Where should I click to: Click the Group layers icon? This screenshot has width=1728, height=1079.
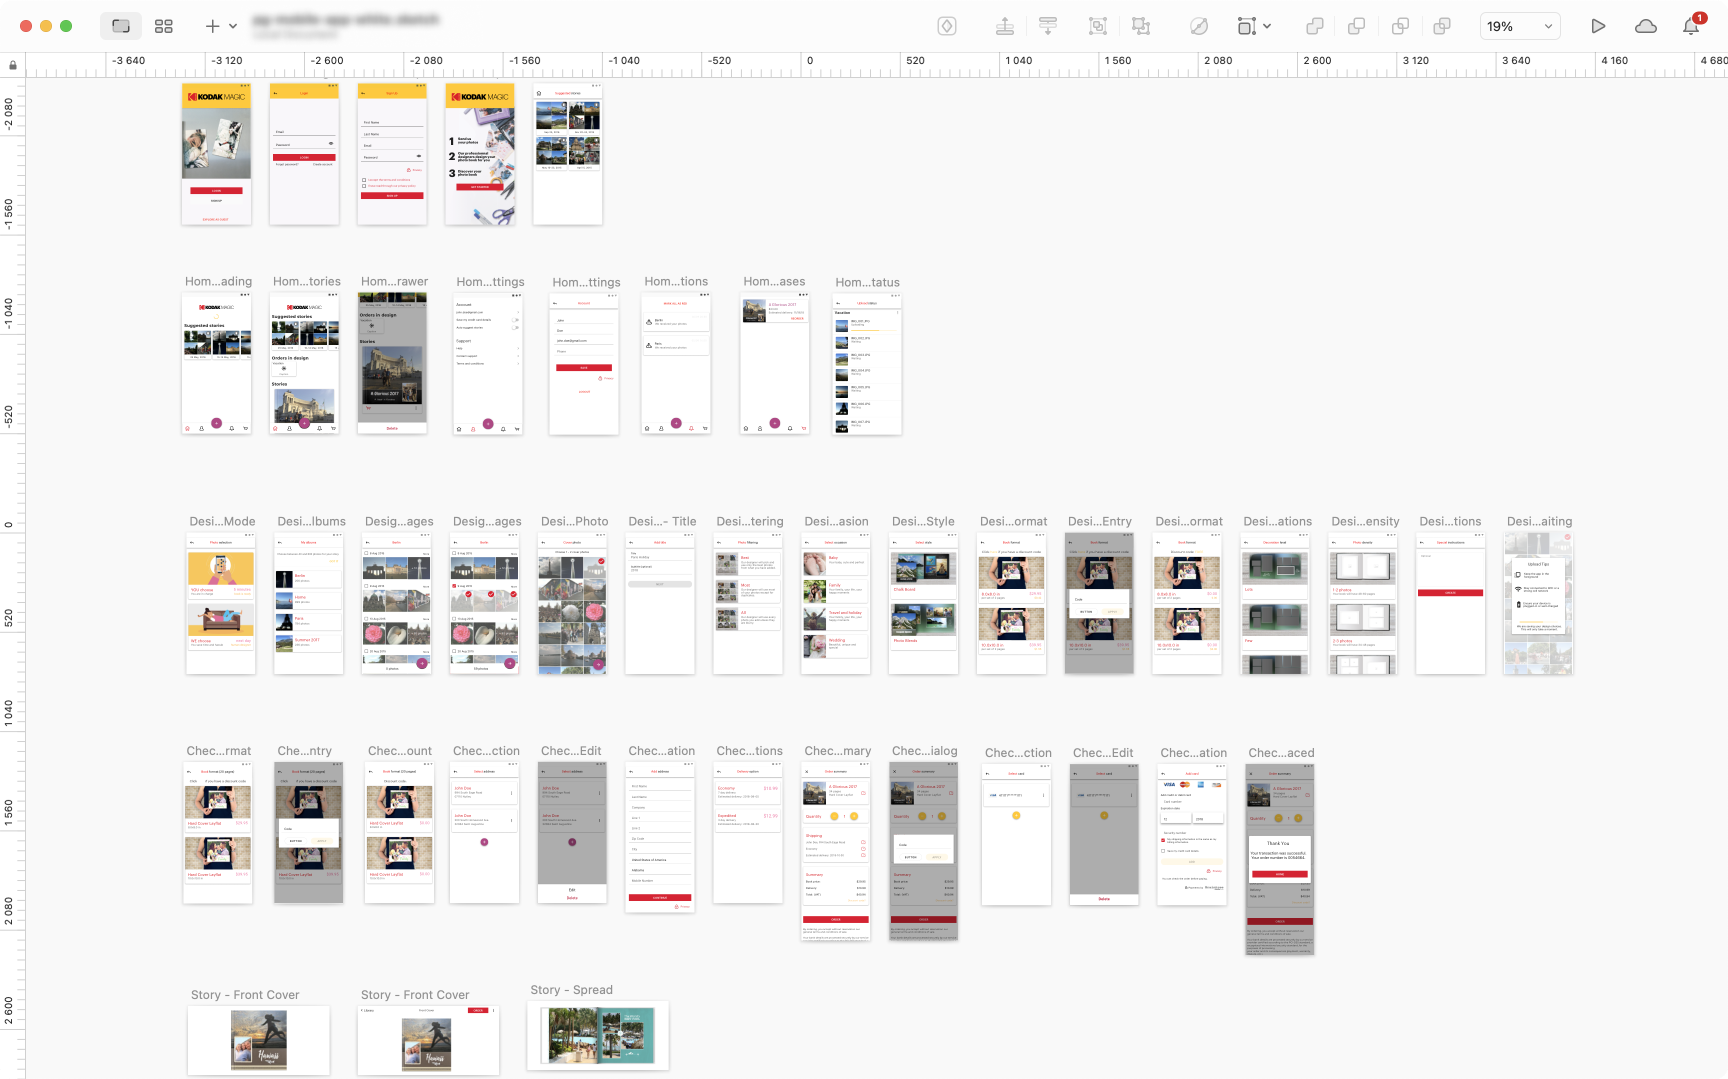[x=1098, y=26]
